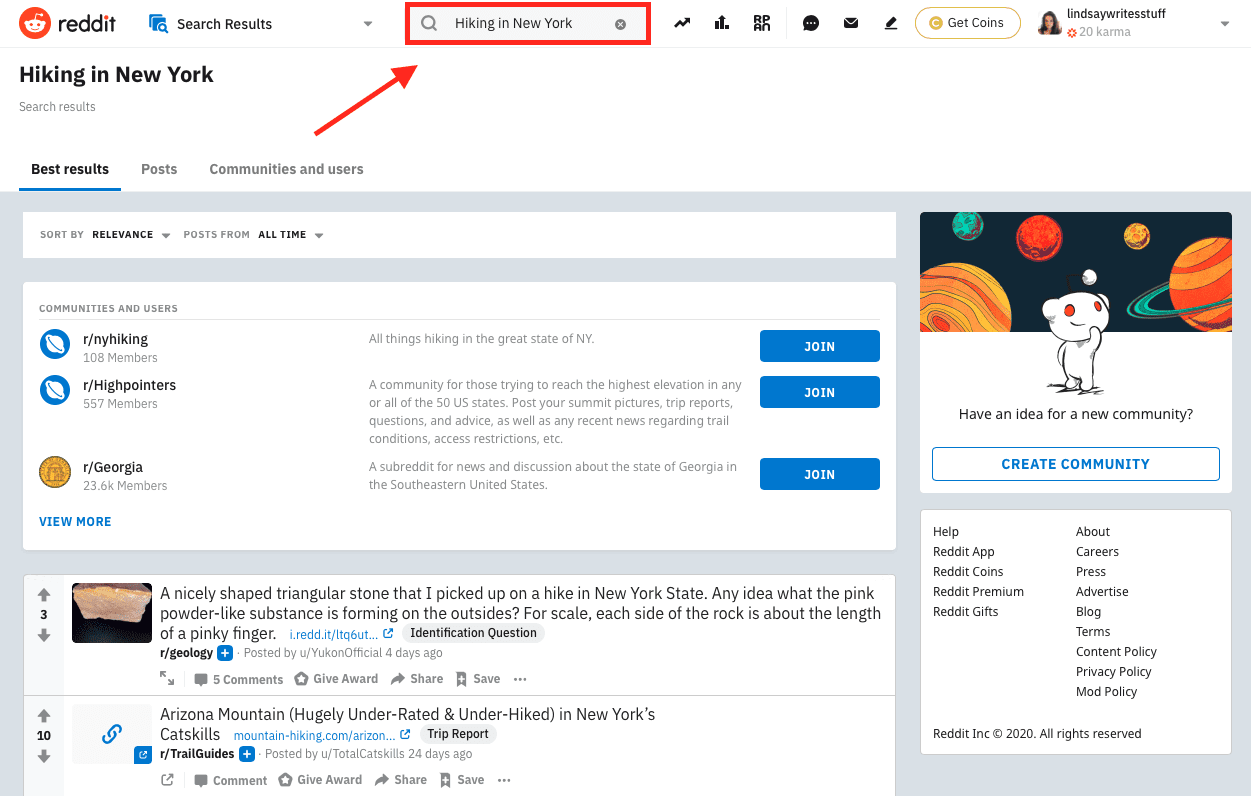Open the trending/popular posts icon
The height and width of the screenshot is (796, 1251).
coord(682,22)
